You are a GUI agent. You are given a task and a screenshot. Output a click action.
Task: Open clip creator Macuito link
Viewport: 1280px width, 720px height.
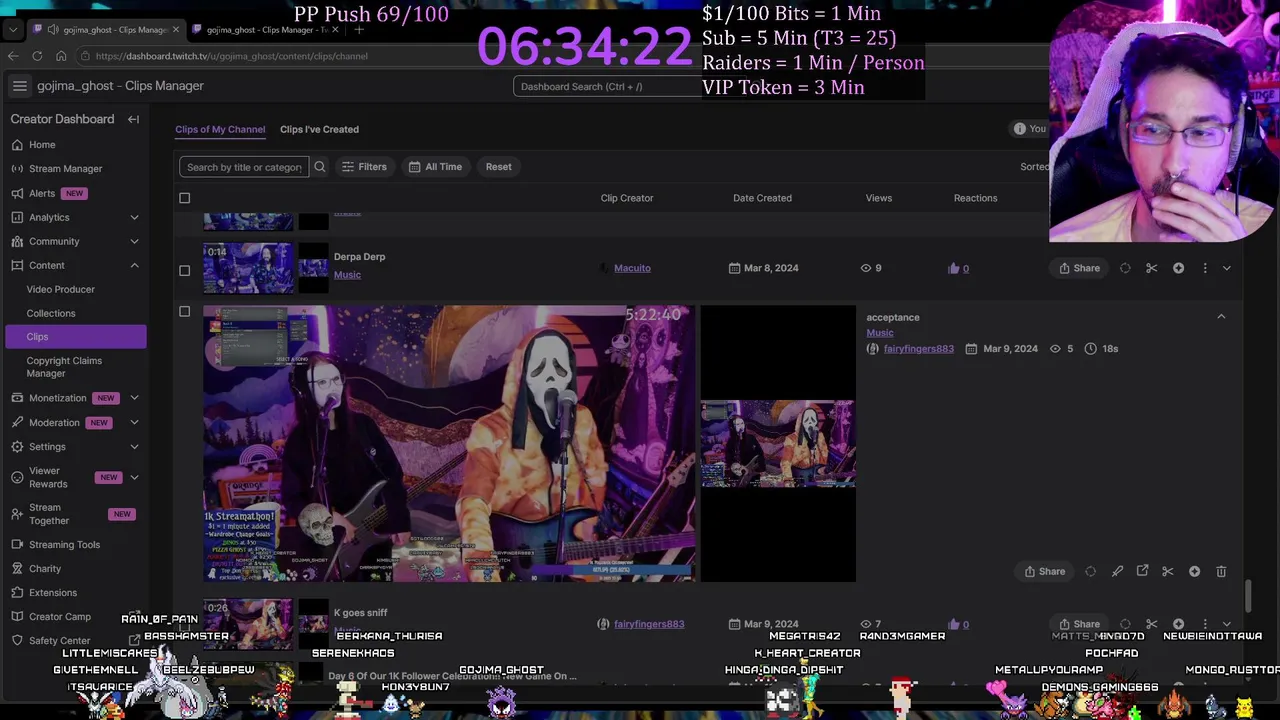[x=632, y=268]
